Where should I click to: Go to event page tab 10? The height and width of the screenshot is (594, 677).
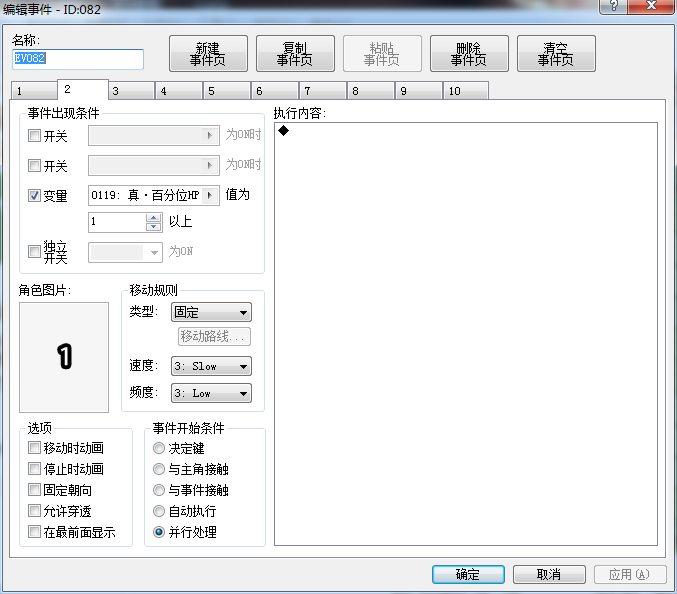tap(466, 91)
